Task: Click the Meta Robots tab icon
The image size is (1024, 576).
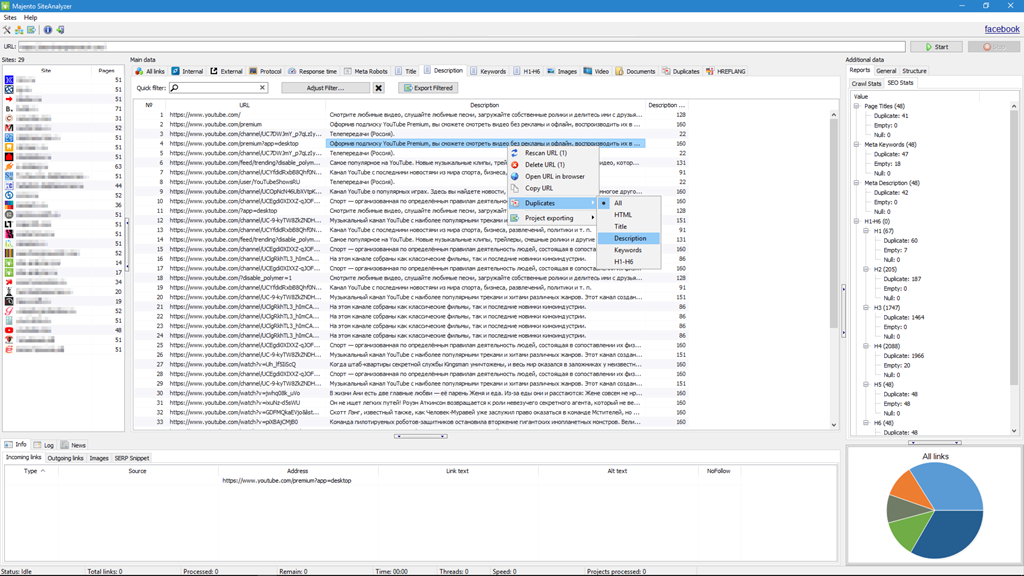Action: 347,71
